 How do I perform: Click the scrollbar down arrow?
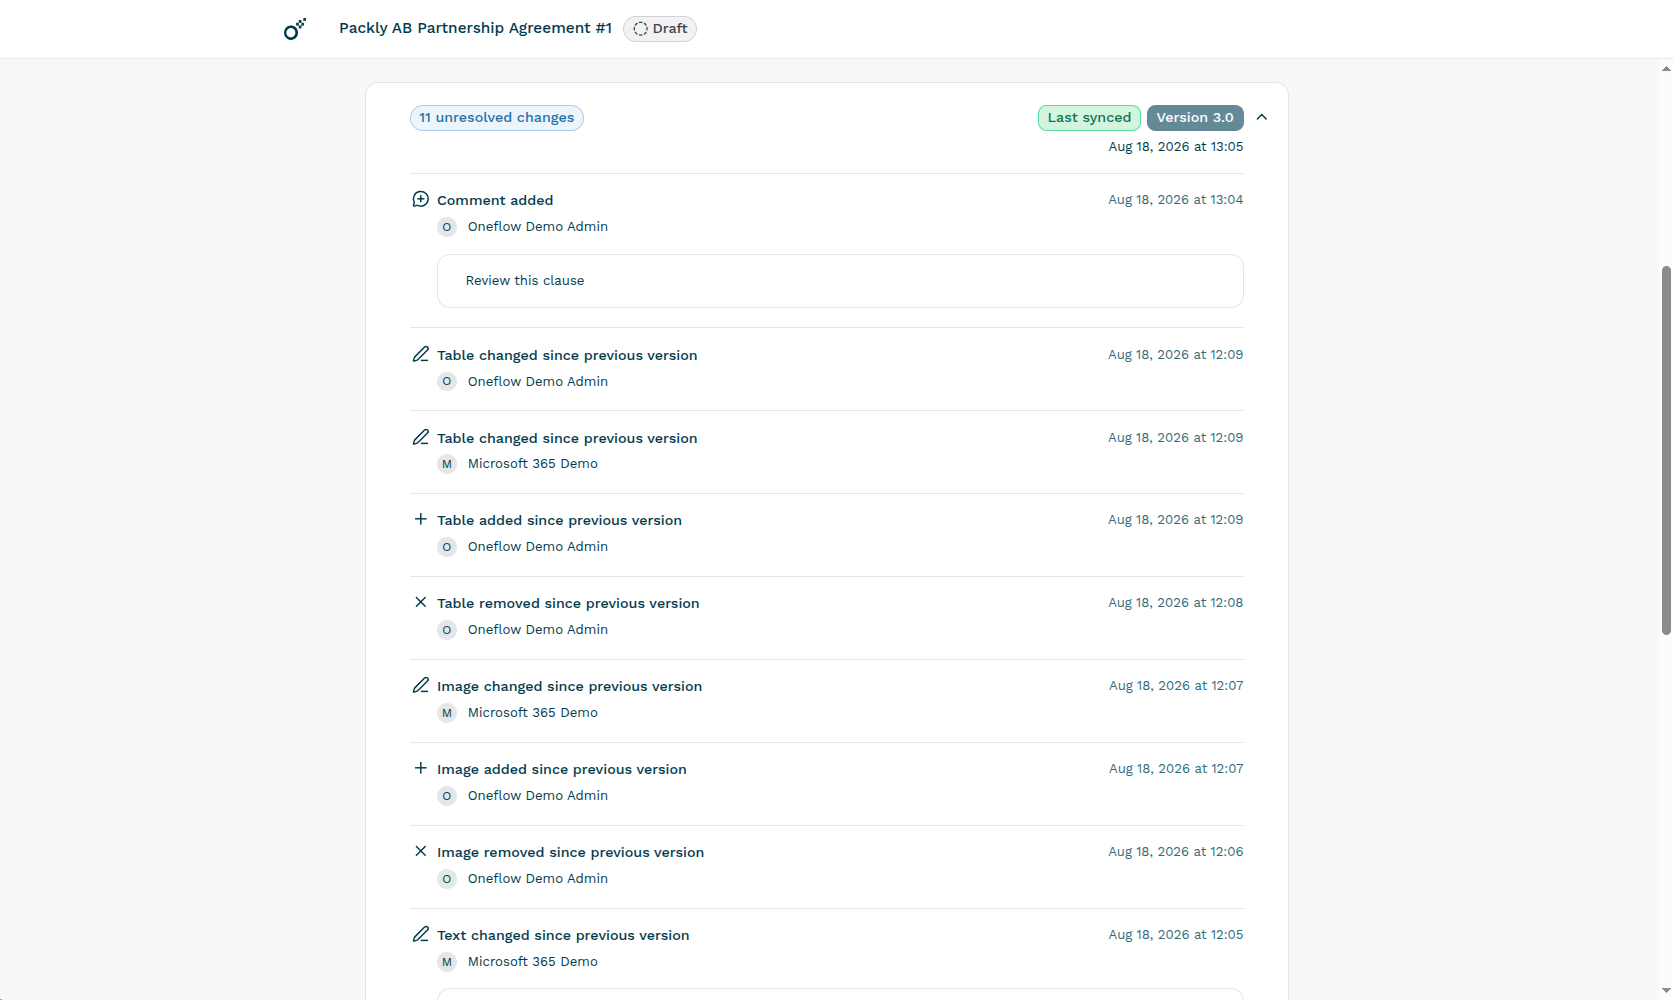click(x=1666, y=991)
